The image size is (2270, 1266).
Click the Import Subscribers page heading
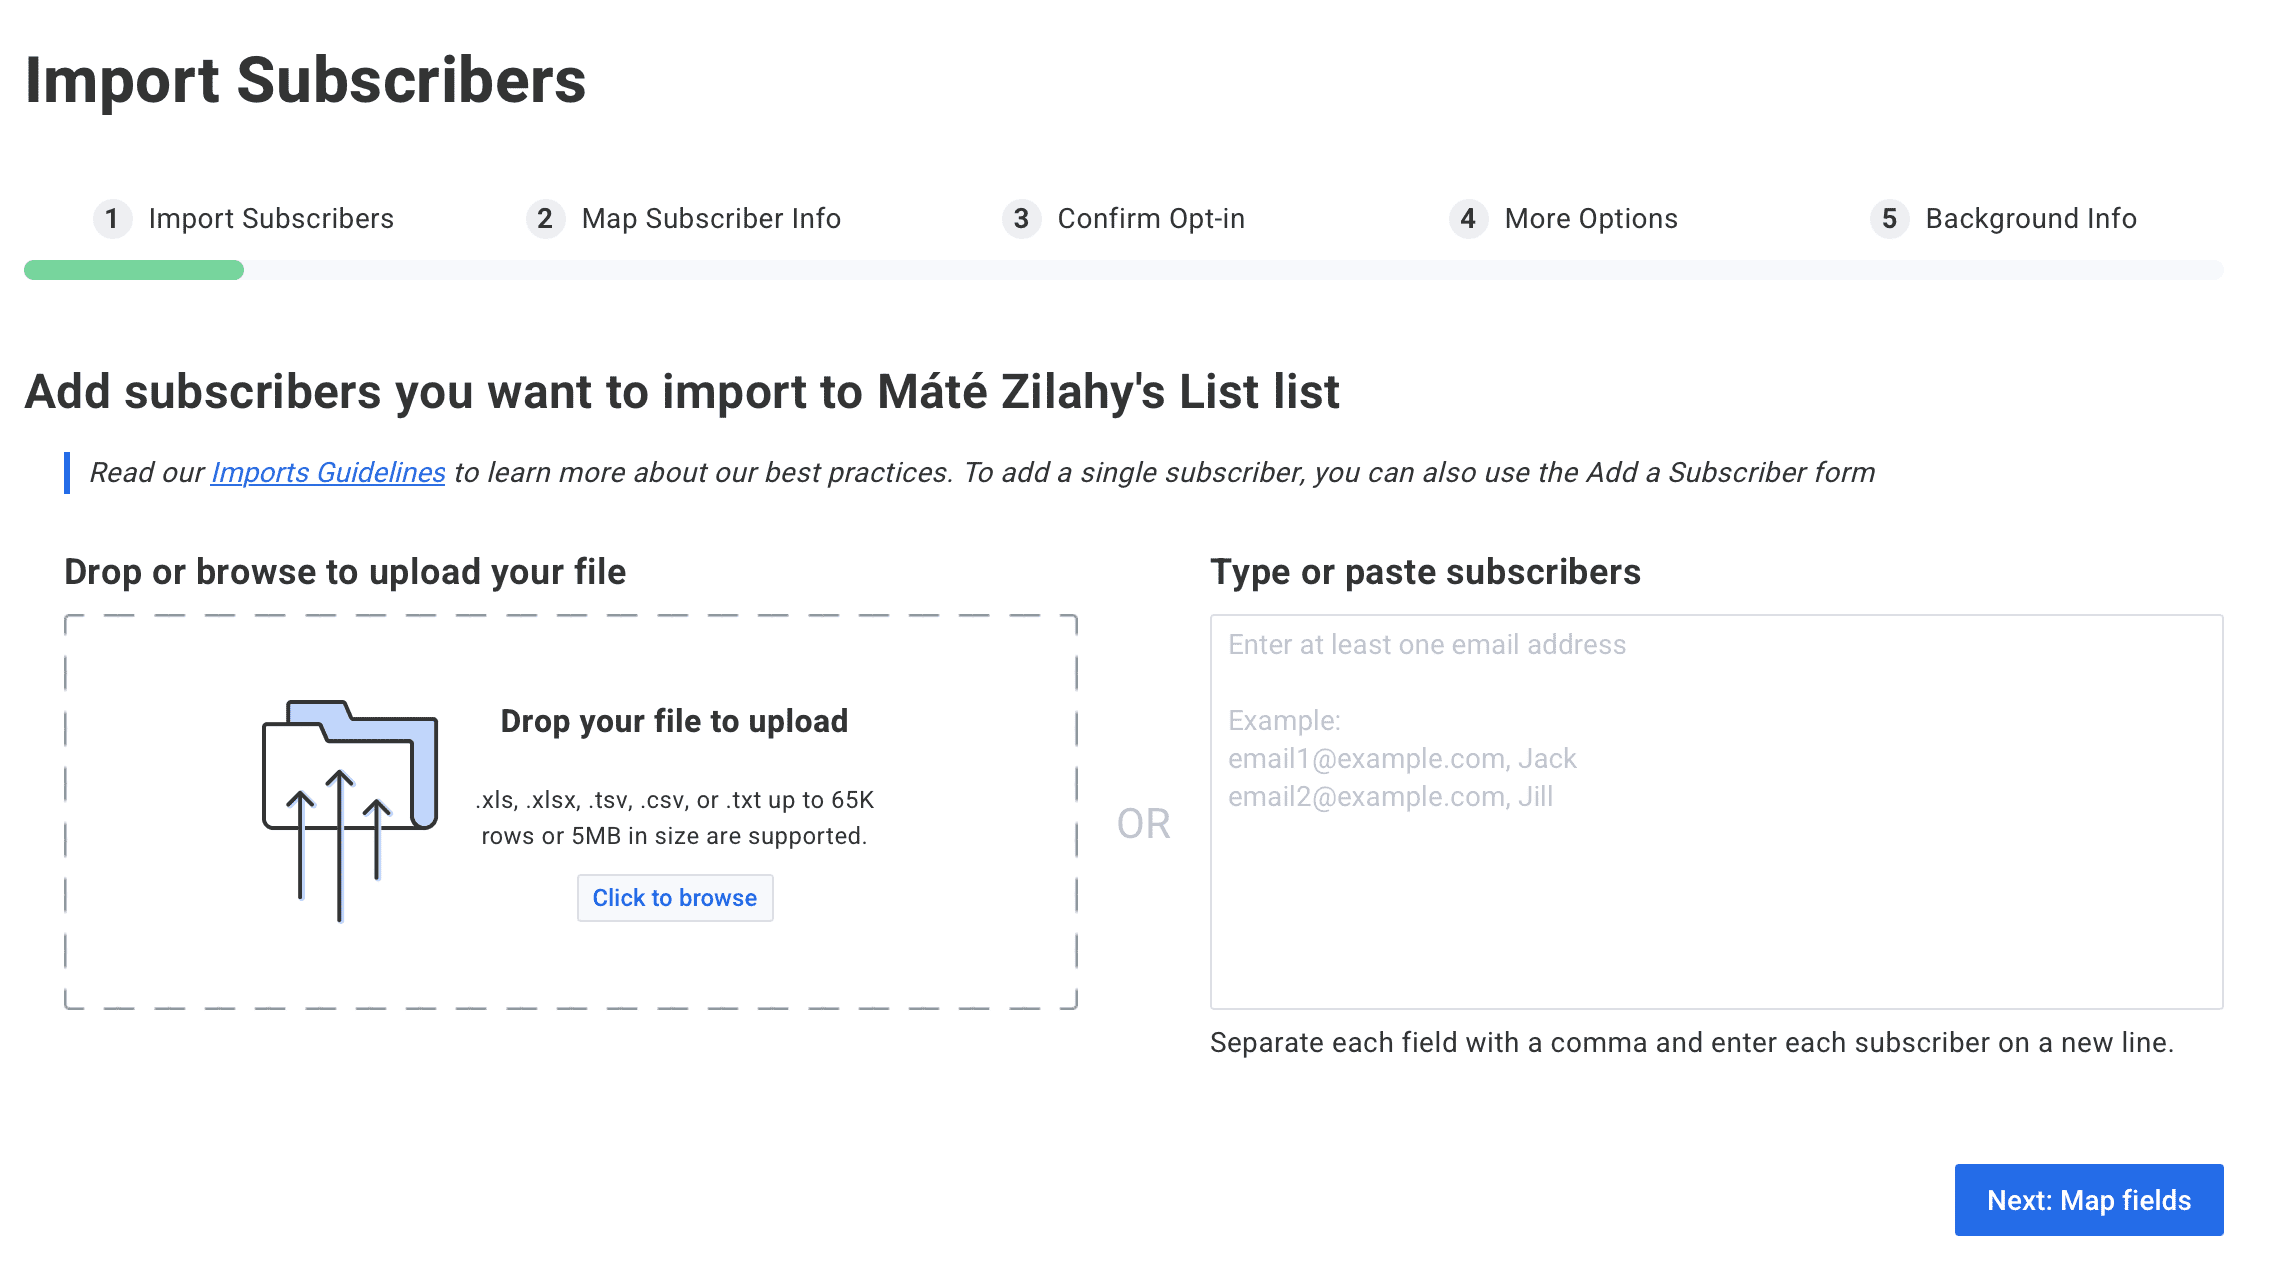[306, 80]
